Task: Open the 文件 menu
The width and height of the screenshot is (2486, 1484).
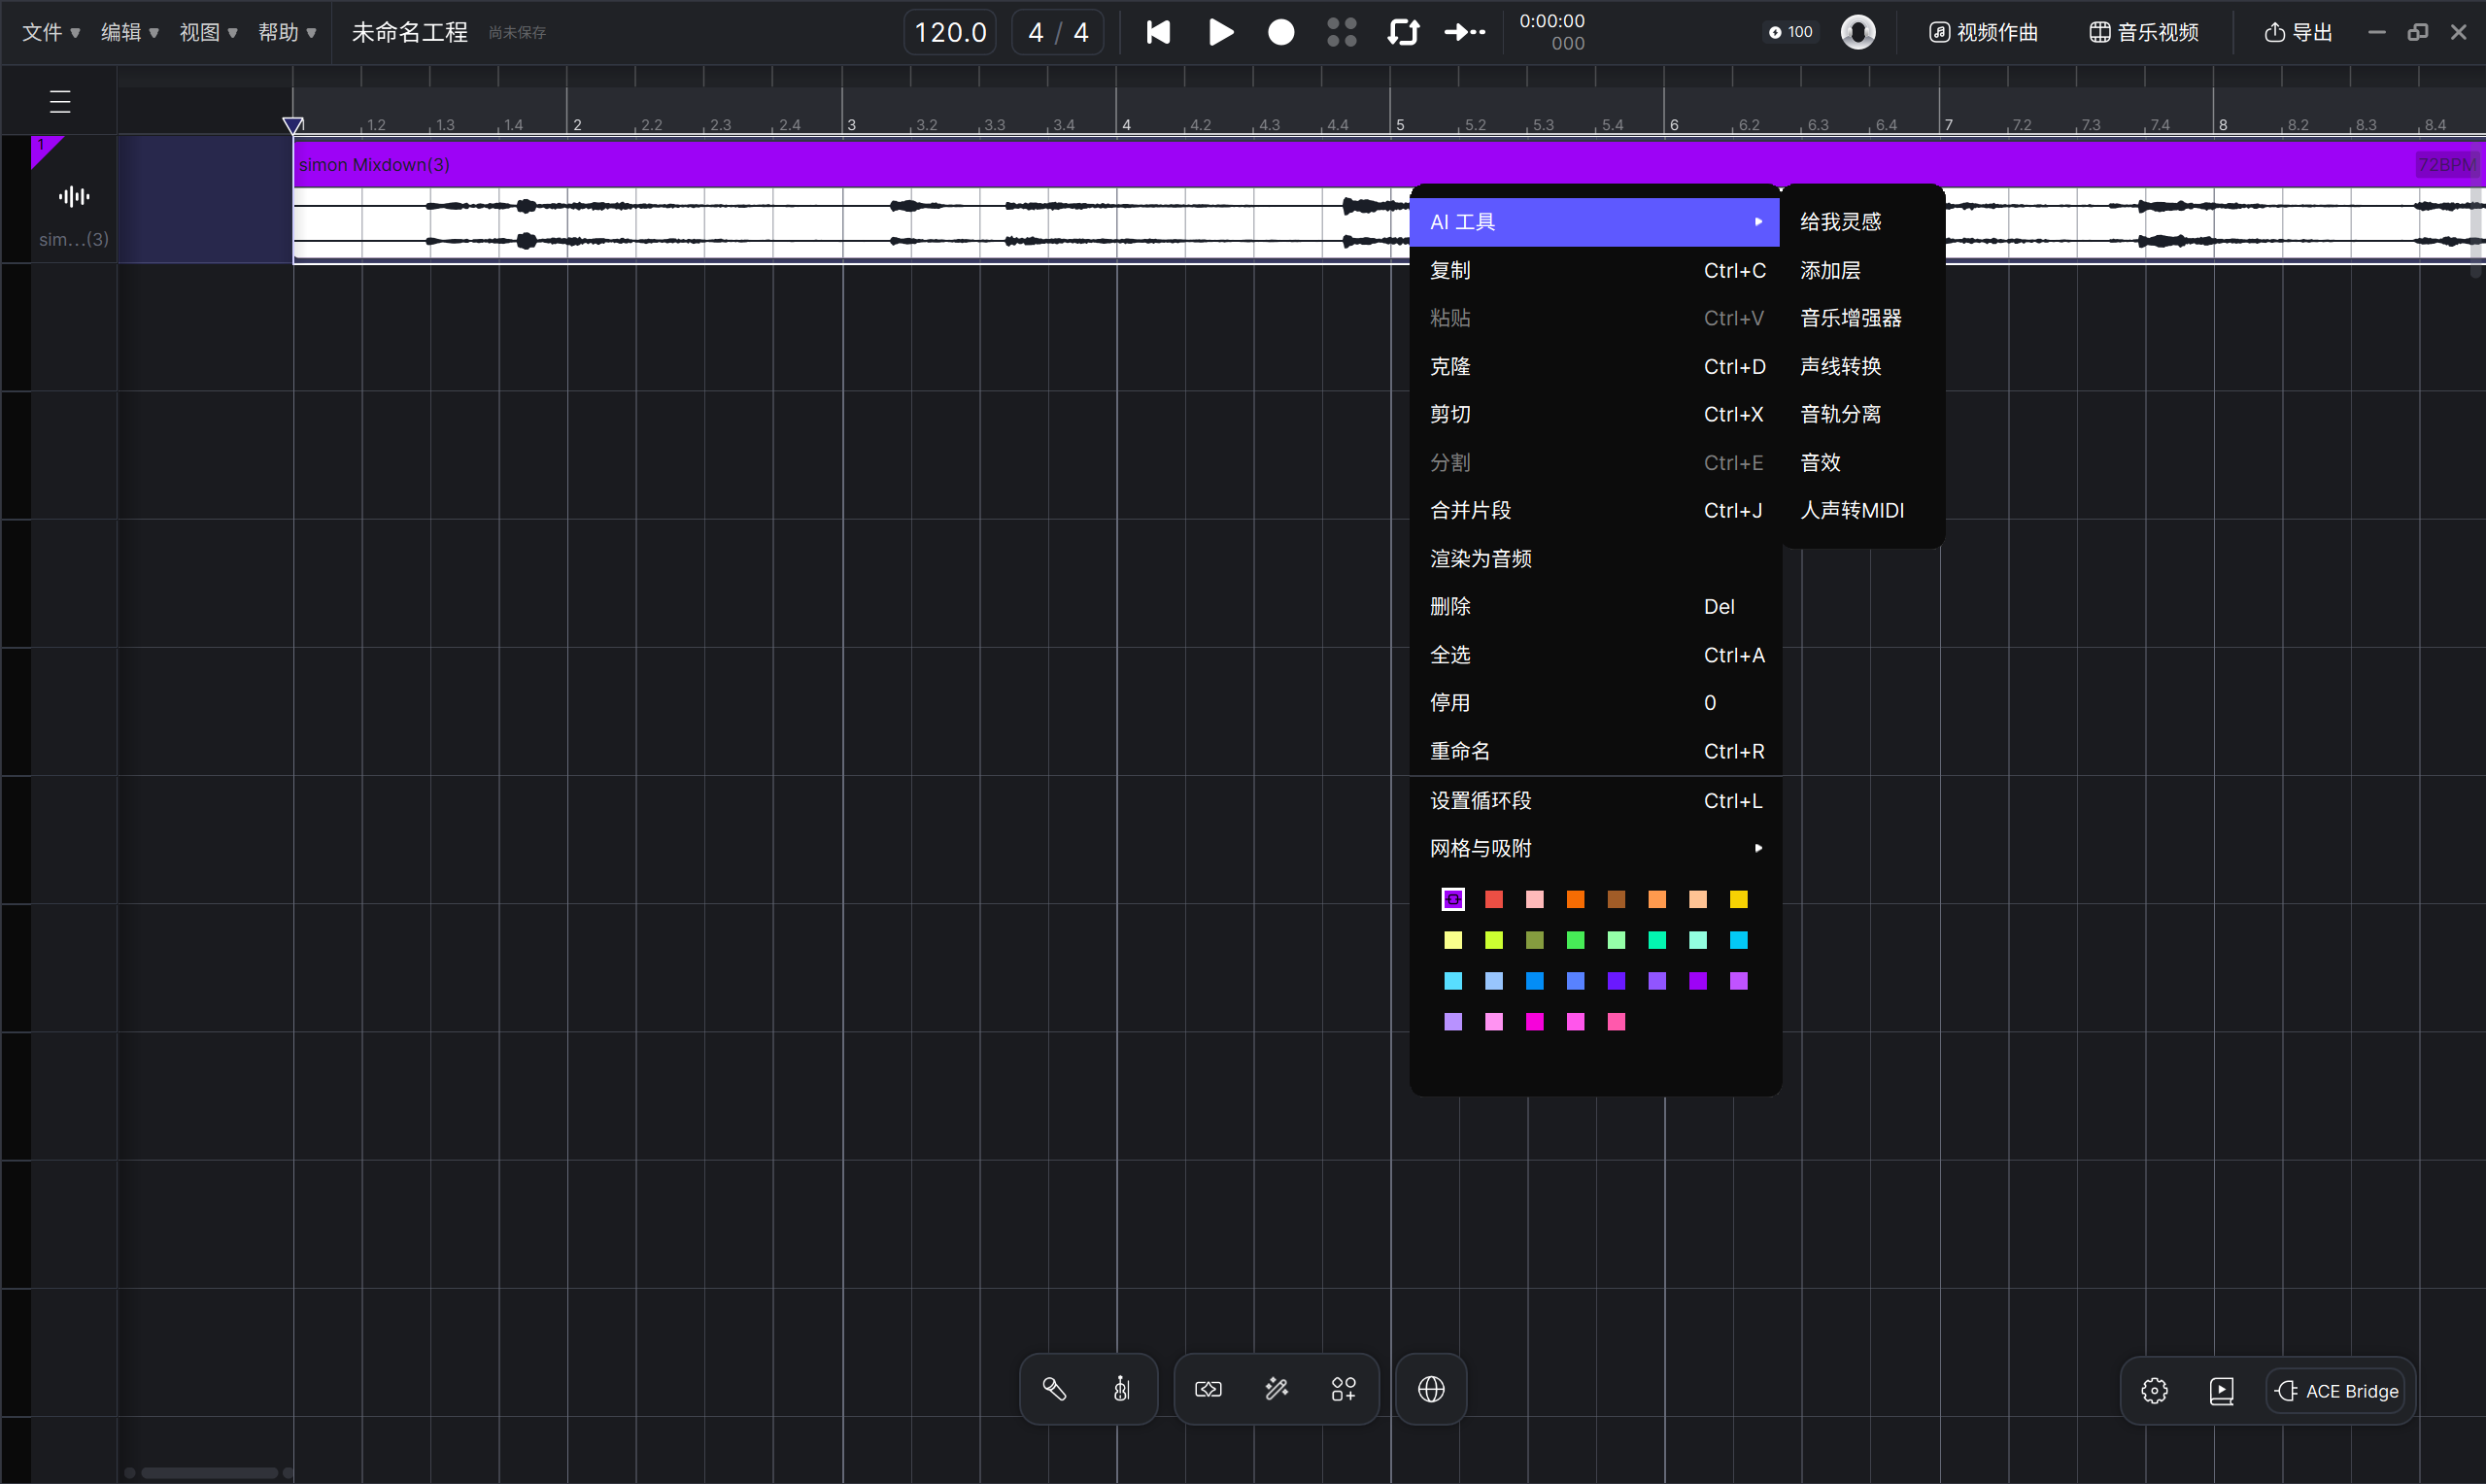Action: point(51,32)
